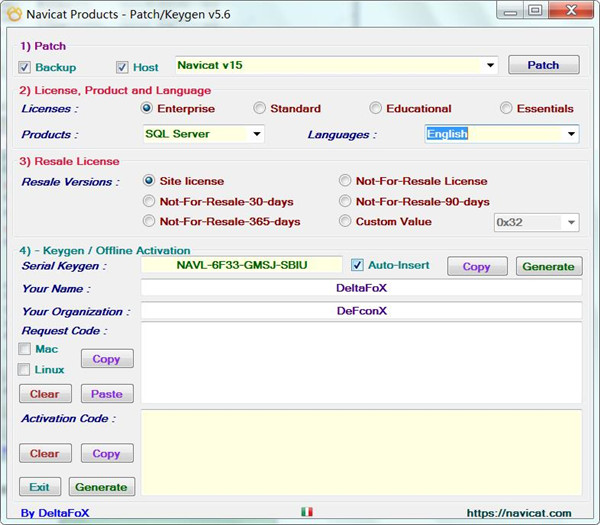Toggle the Backup checkbox
This screenshot has height=525, width=600.
tap(25, 67)
